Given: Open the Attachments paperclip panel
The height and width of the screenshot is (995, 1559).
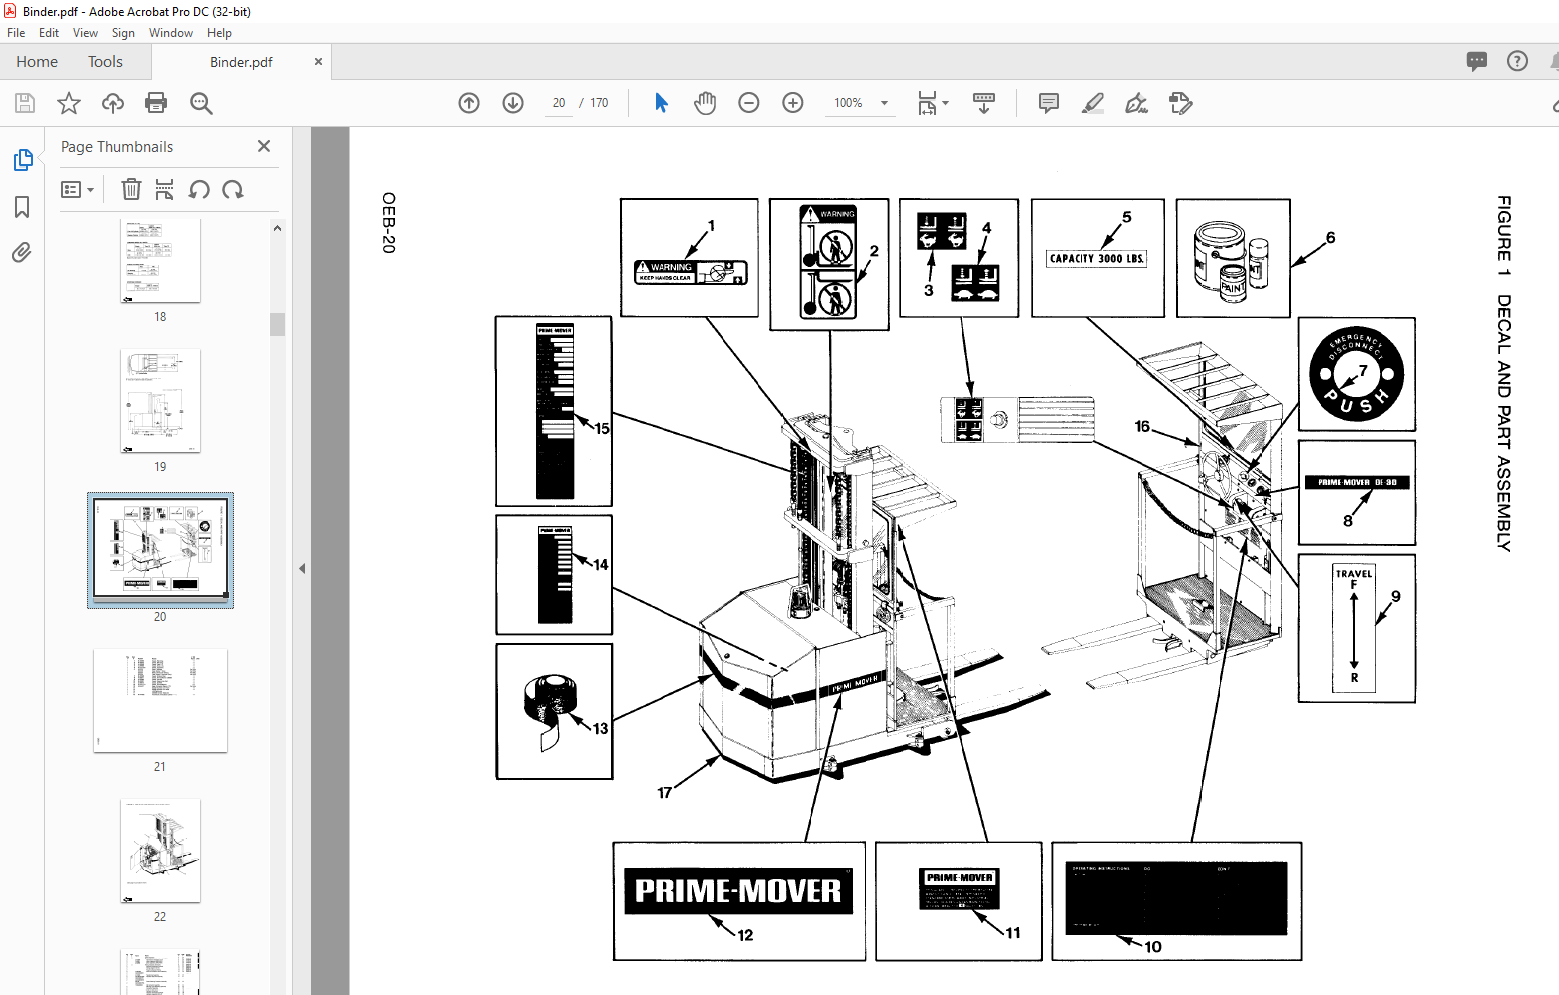Looking at the screenshot, I should [x=22, y=252].
